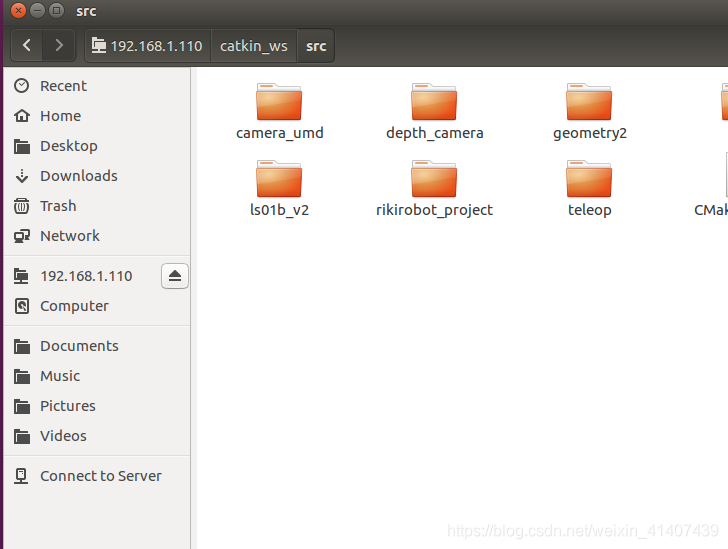The height and width of the screenshot is (549, 728).
Task: Go back with the left arrow button
Action: click(26, 46)
